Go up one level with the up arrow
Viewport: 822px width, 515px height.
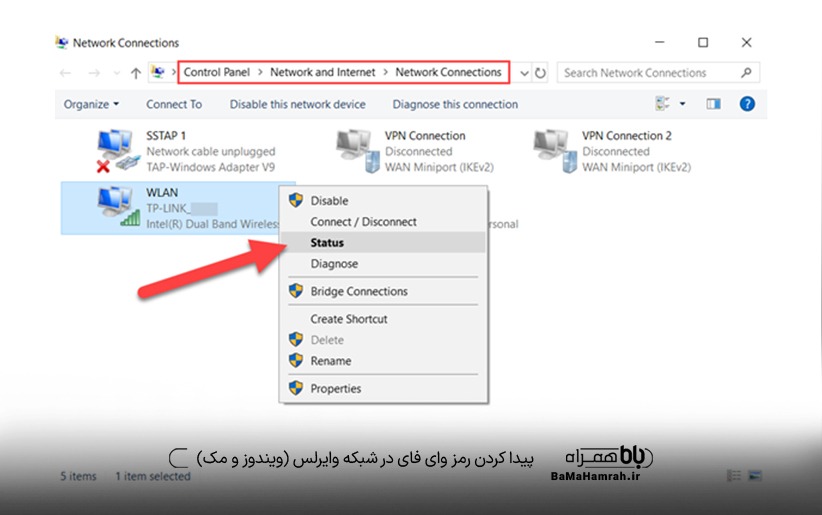136,73
